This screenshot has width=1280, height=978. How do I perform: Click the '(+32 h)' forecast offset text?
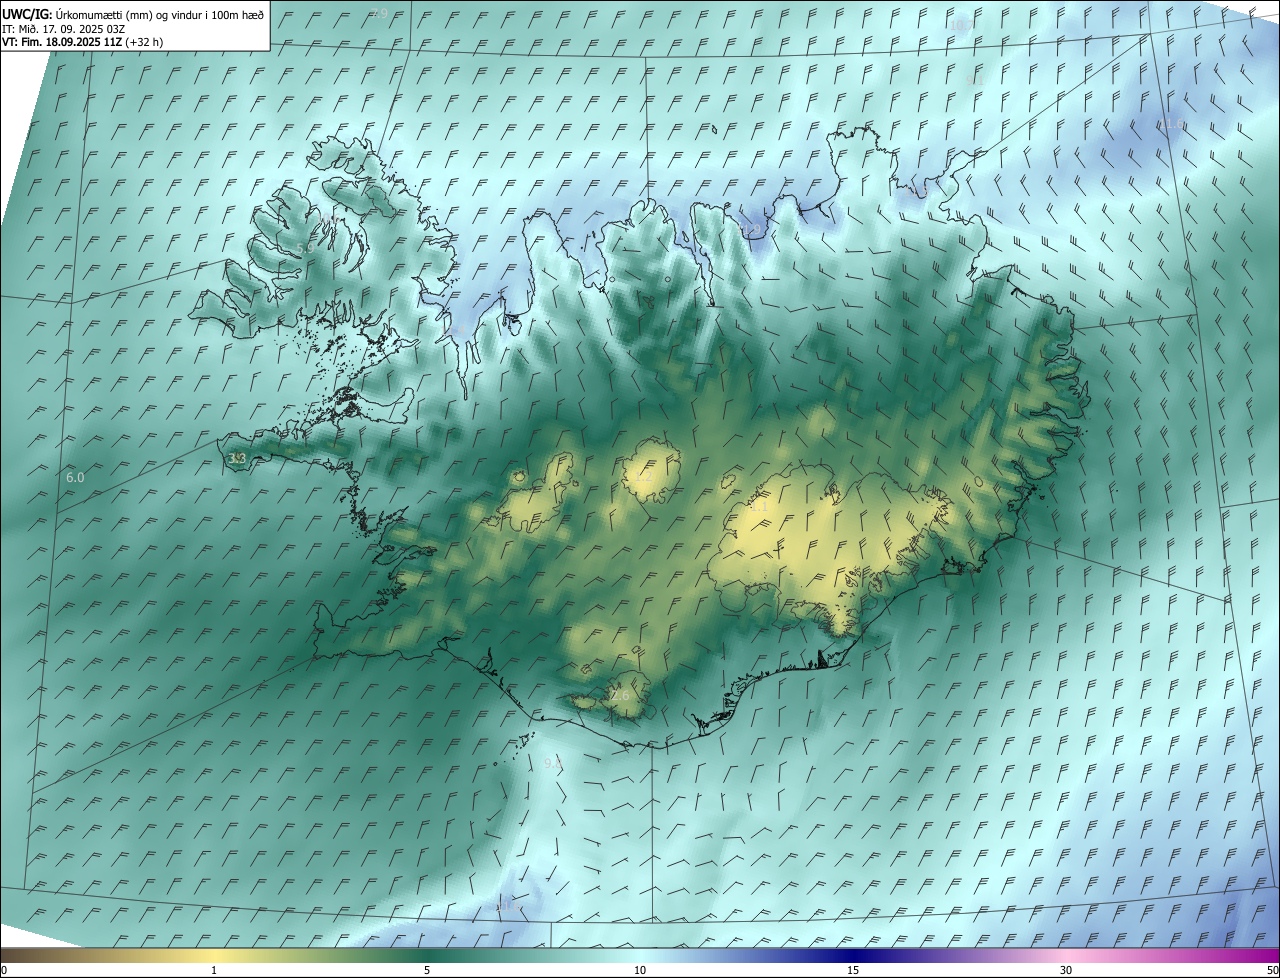144,42
